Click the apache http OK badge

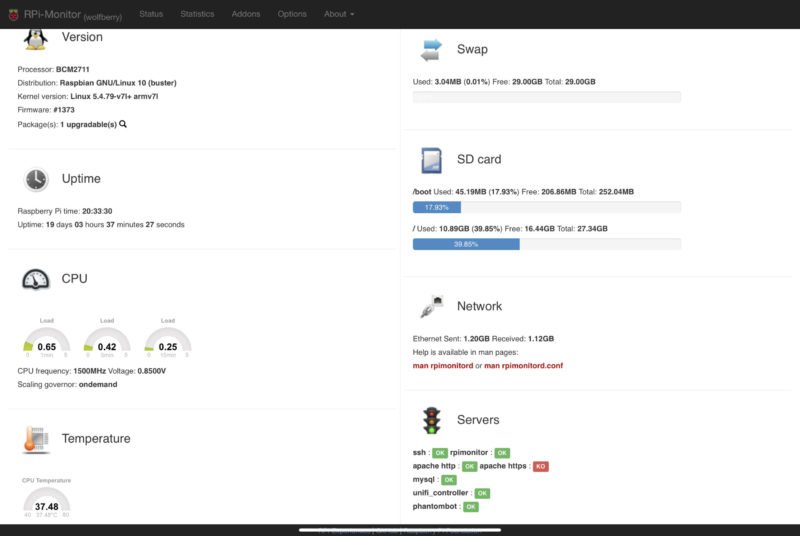coord(469,466)
